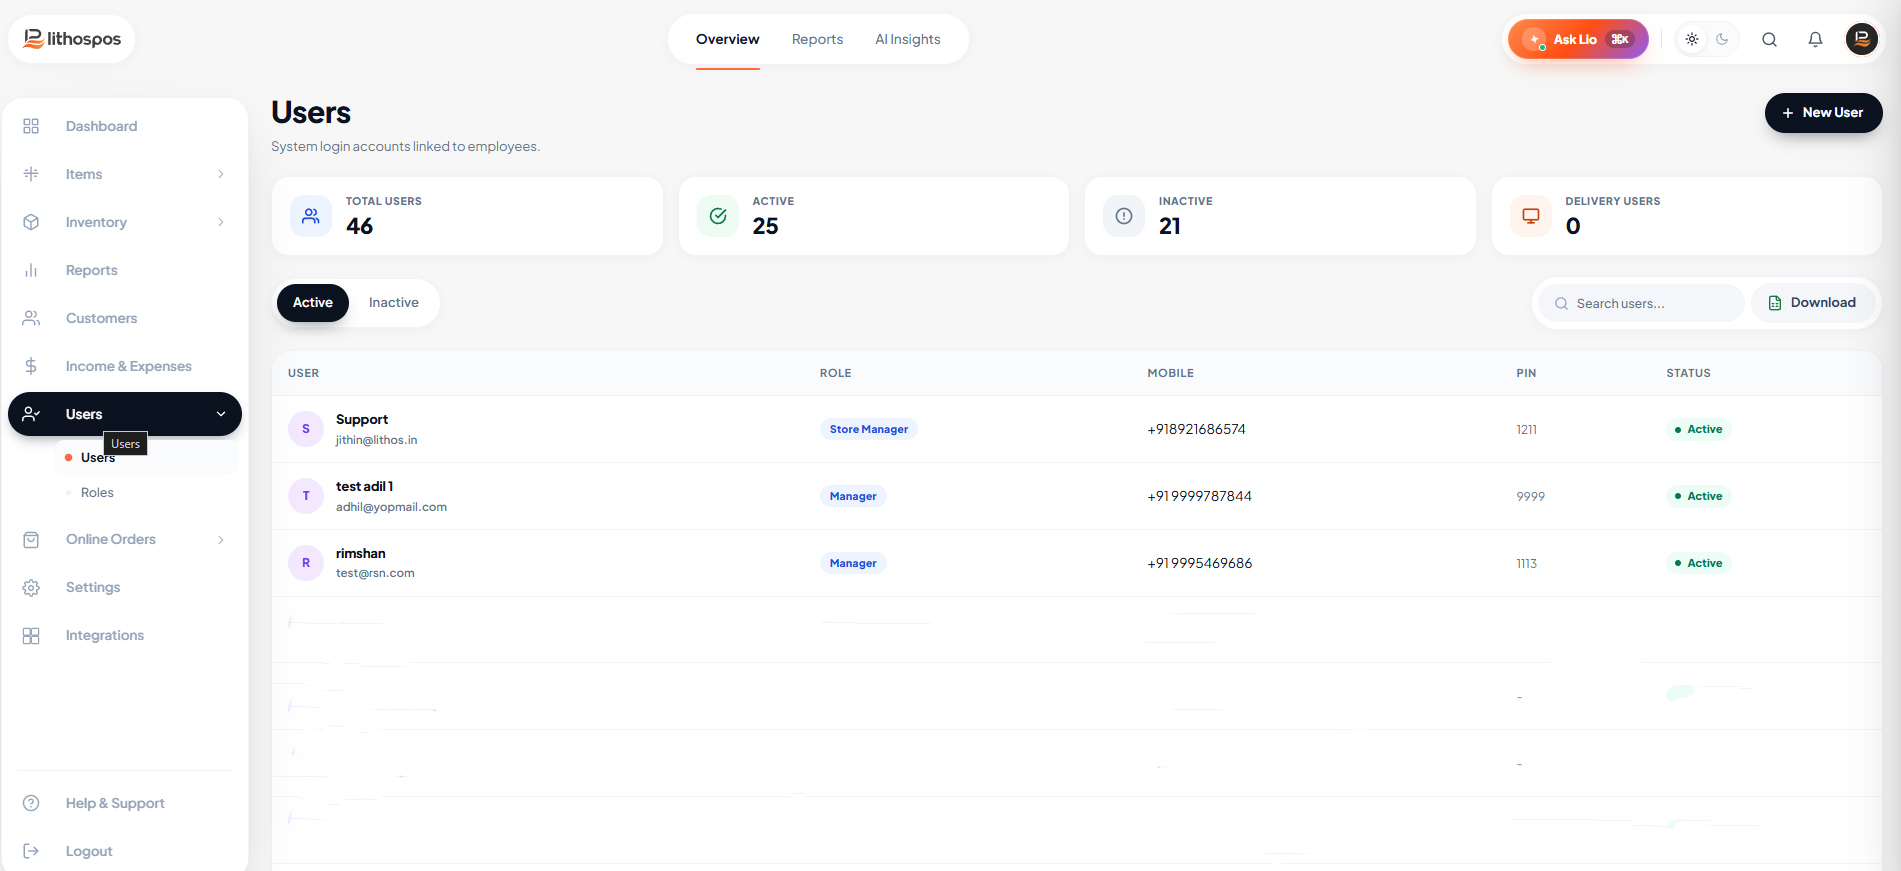The height and width of the screenshot is (871, 1901).
Task: Click the STATUS column header
Action: (1689, 373)
